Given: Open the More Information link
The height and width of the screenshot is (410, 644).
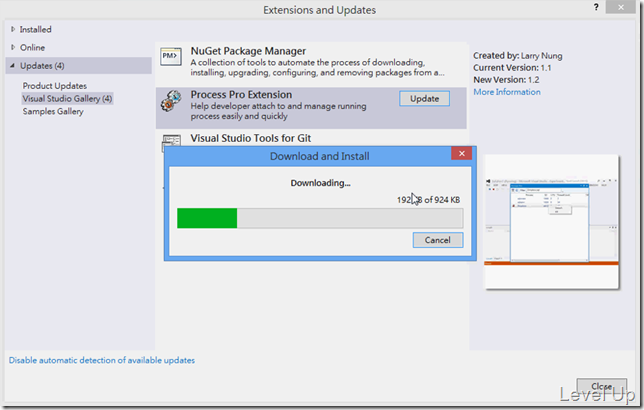Looking at the screenshot, I should pyautogui.click(x=507, y=92).
